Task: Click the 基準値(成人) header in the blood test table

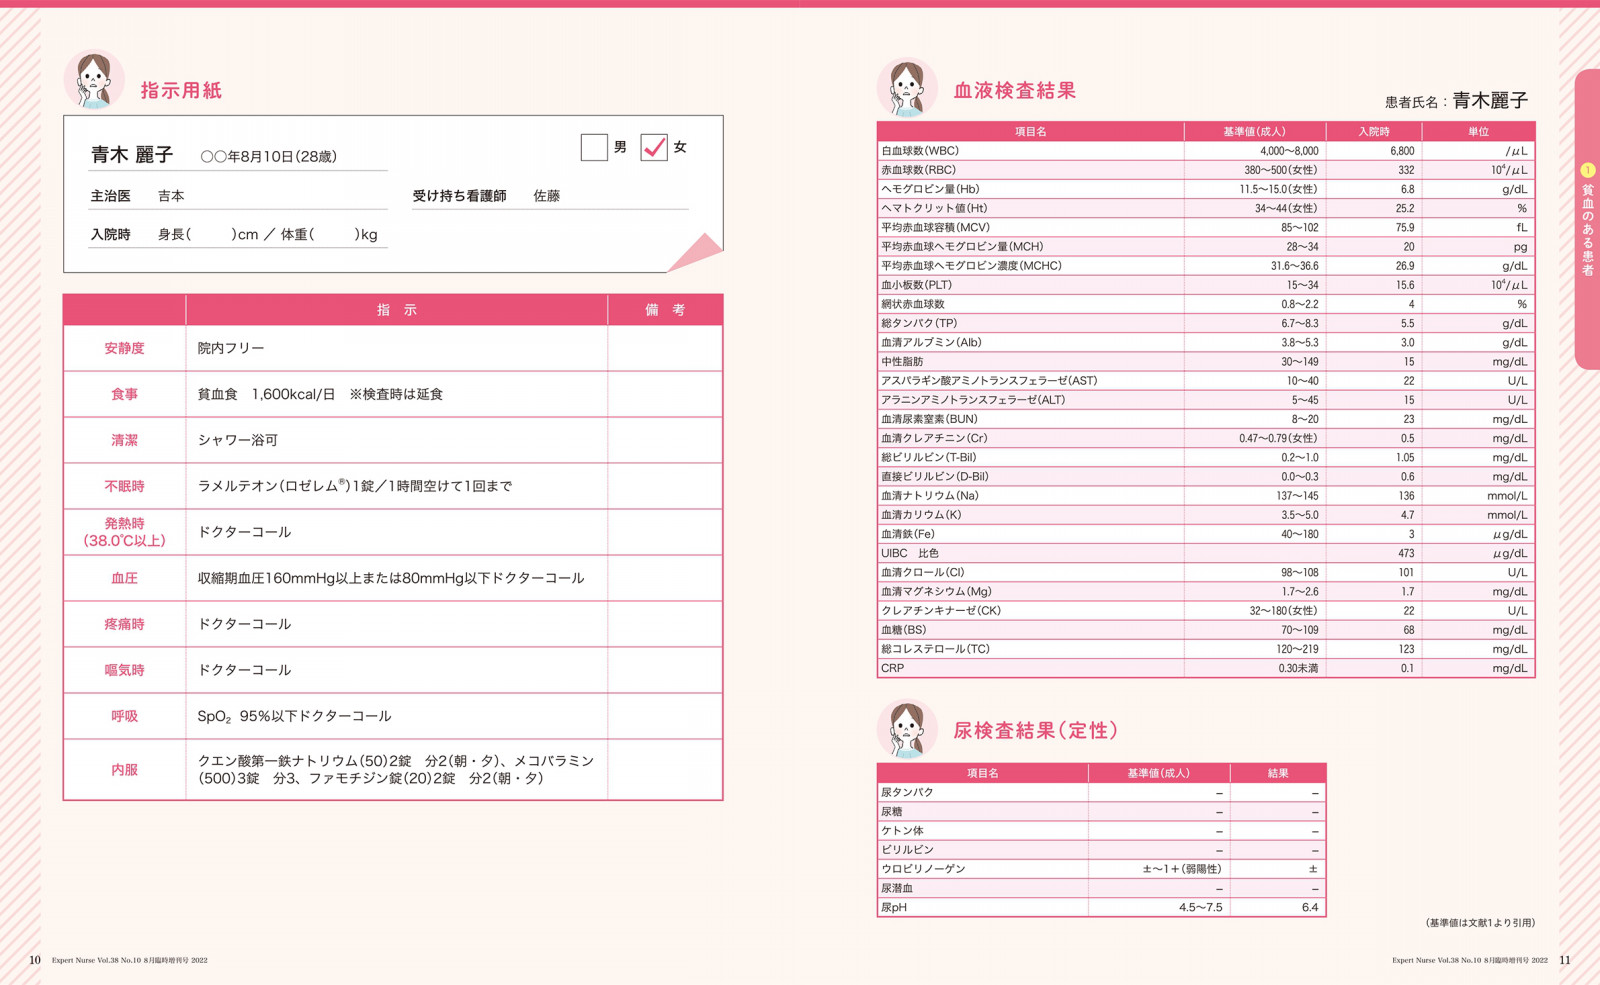Action: coord(1255,131)
